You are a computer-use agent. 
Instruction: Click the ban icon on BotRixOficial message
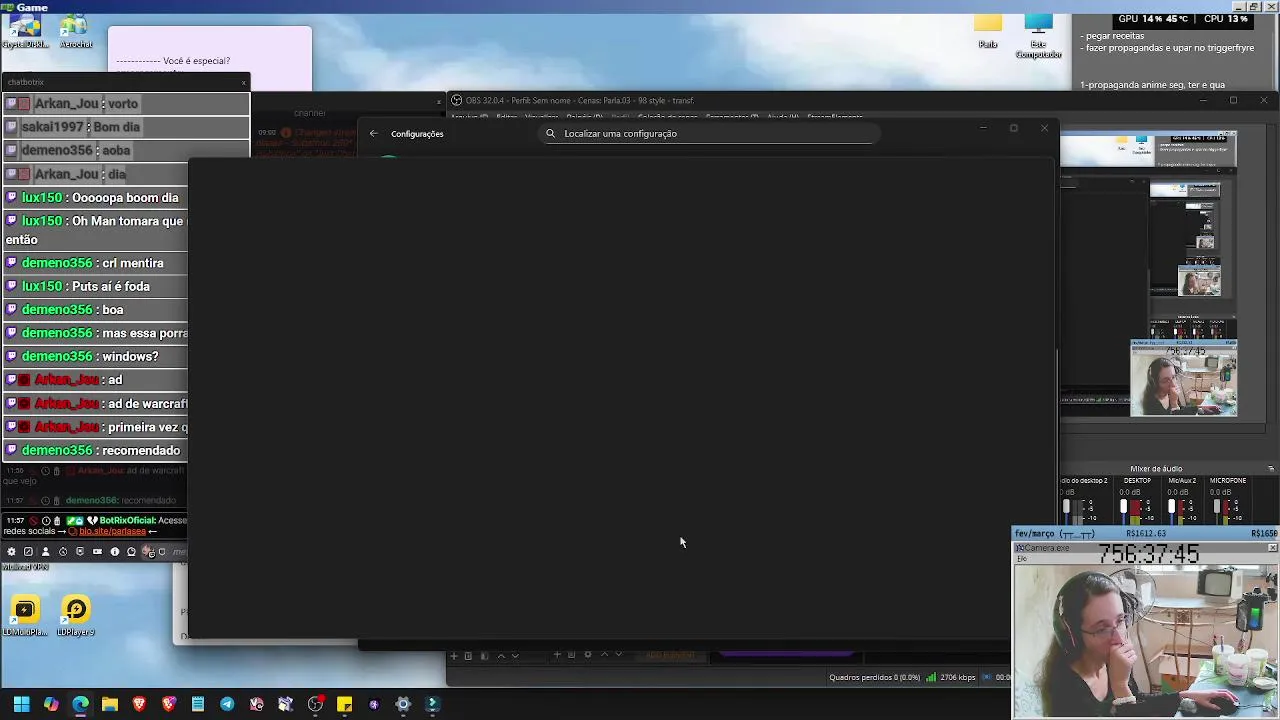pyautogui.click(x=33, y=521)
